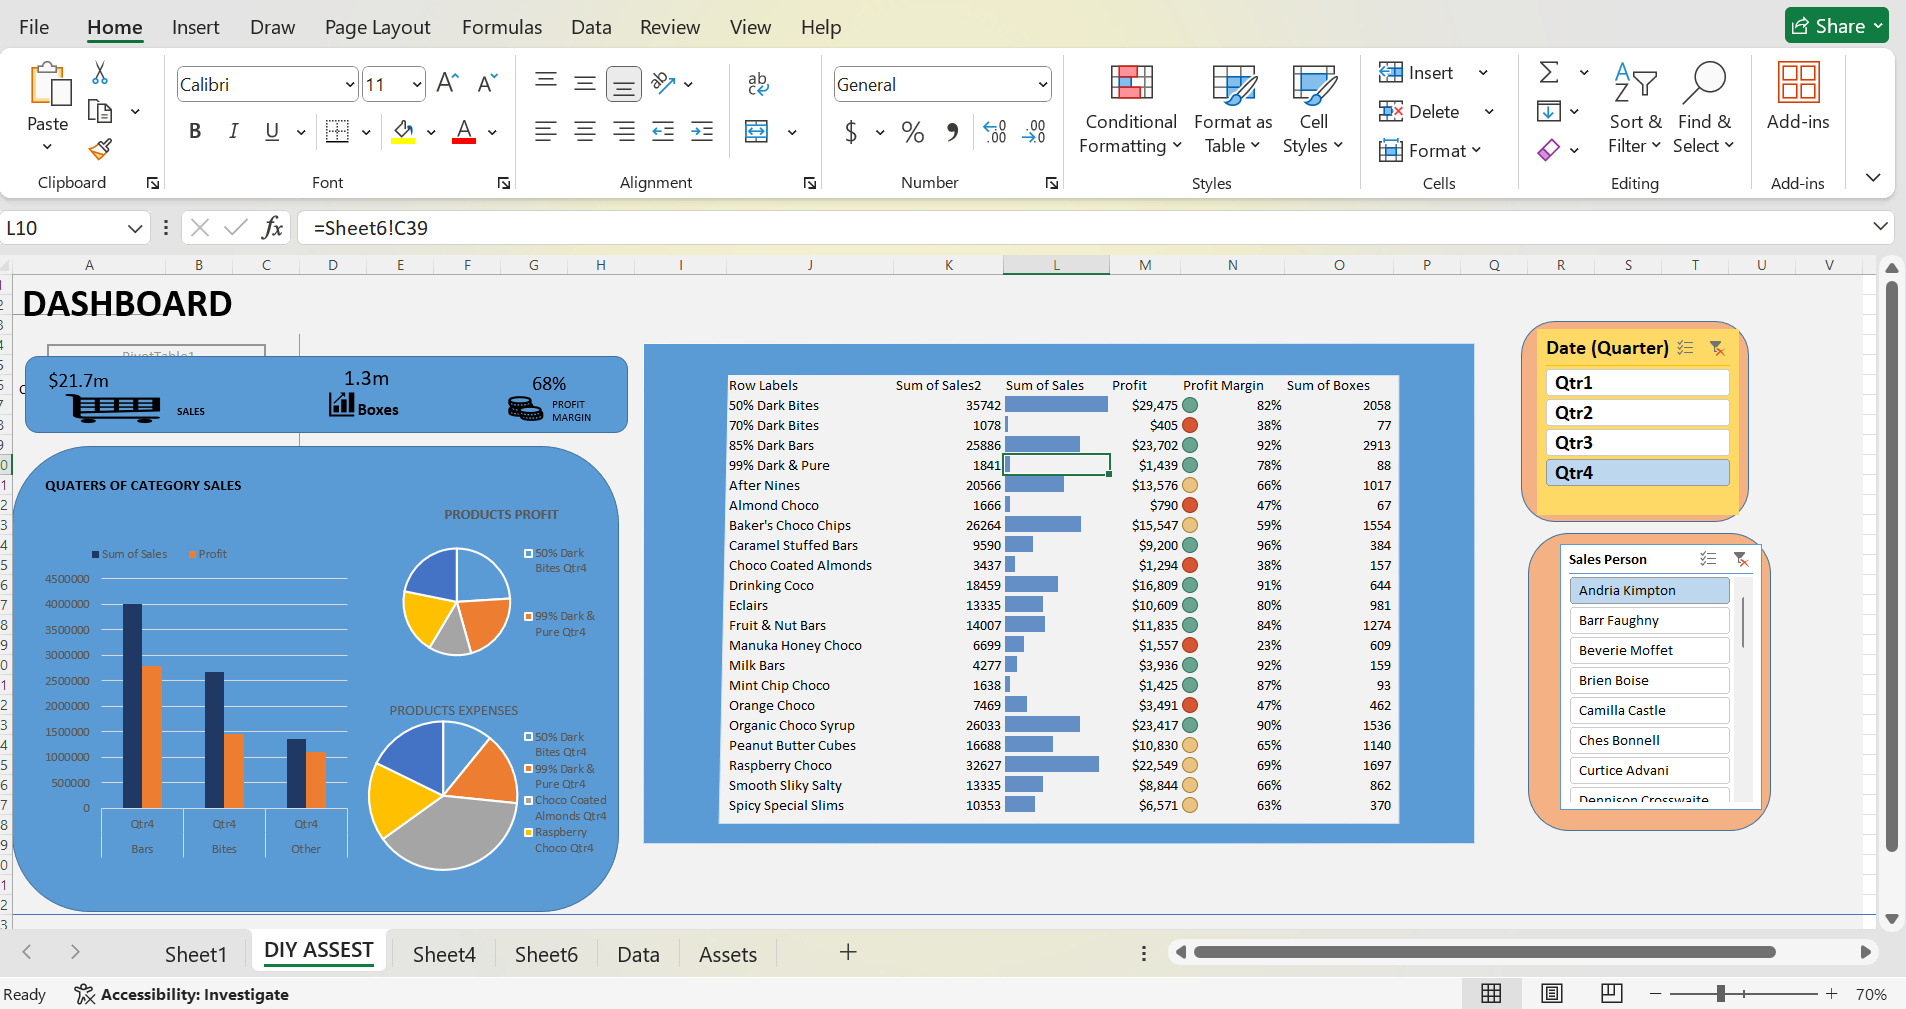Screen dimensions: 1906x1009
Task: Open the font size dropdown
Action: tap(417, 85)
